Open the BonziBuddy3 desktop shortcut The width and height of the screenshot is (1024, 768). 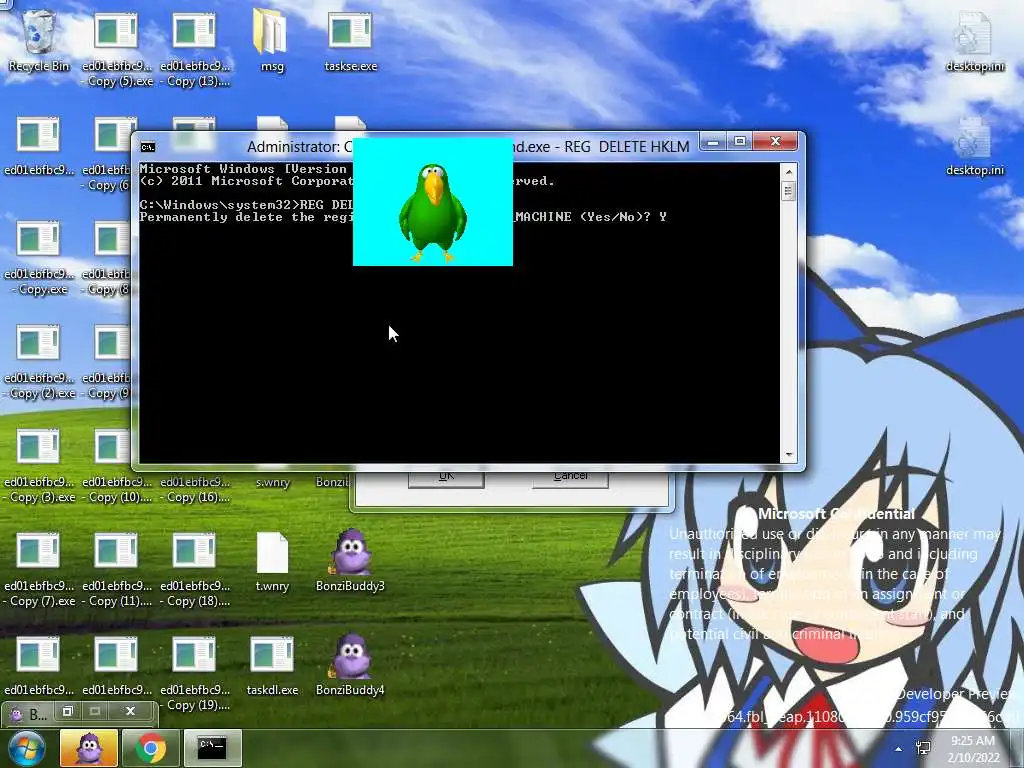[350, 560]
